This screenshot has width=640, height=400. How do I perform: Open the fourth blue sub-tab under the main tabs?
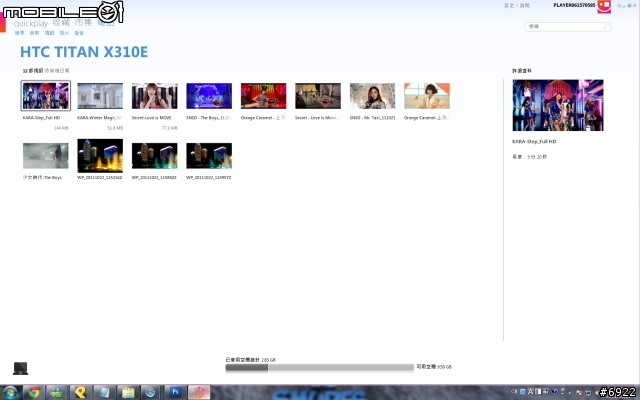tap(64, 33)
